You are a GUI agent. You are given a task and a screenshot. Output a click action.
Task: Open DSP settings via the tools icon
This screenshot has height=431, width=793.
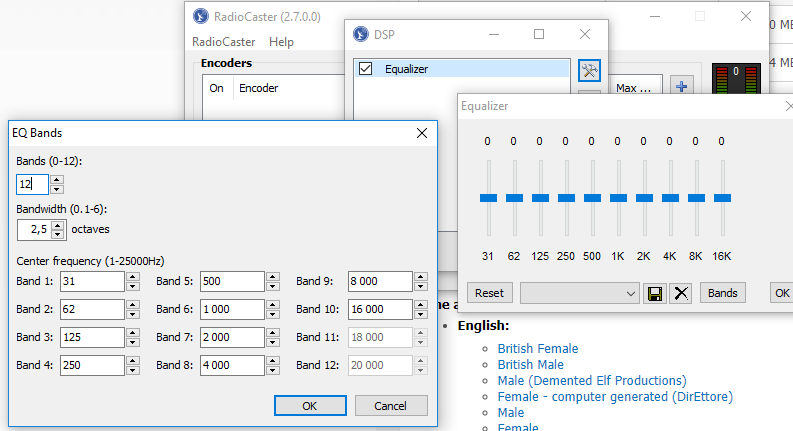[589, 70]
